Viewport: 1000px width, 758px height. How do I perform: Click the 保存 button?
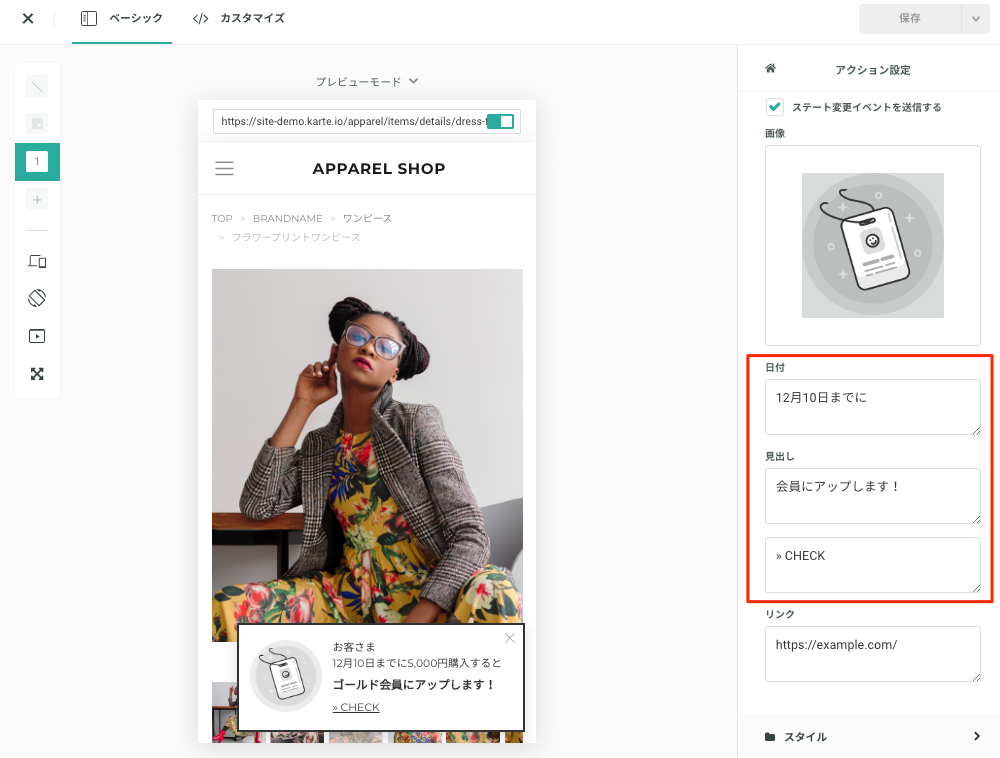[x=910, y=18]
